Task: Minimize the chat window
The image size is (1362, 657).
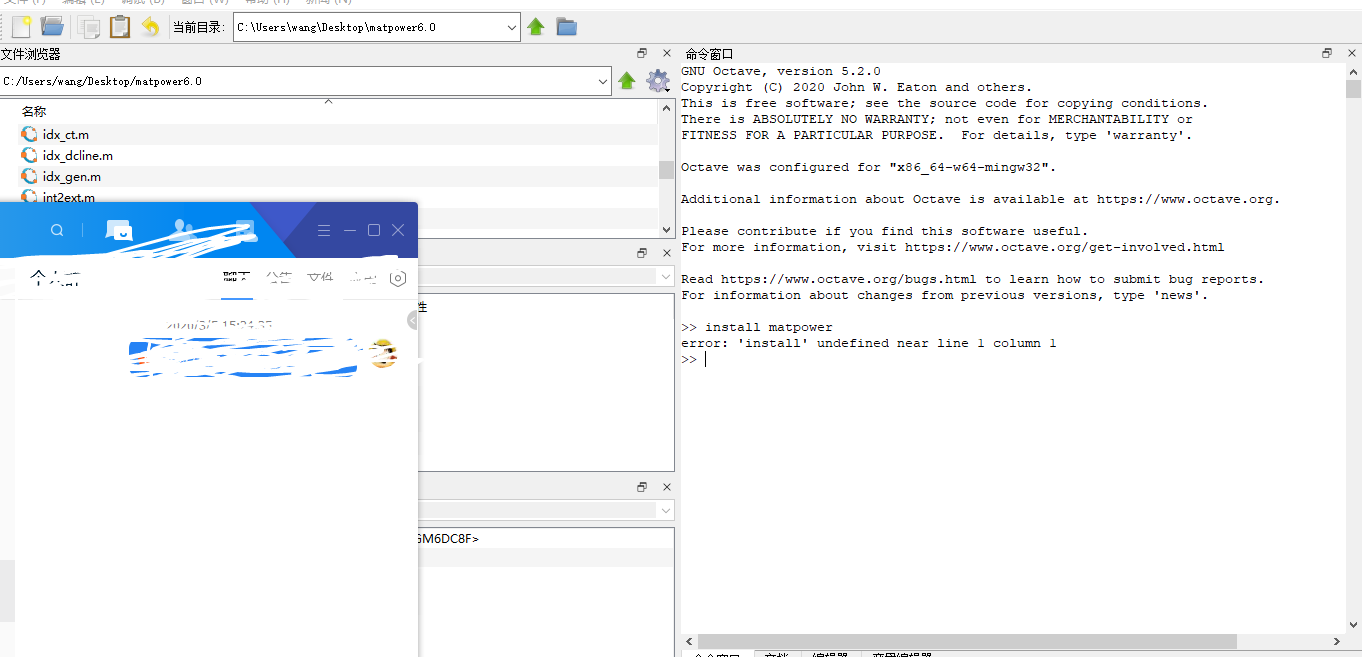Action: (x=349, y=230)
